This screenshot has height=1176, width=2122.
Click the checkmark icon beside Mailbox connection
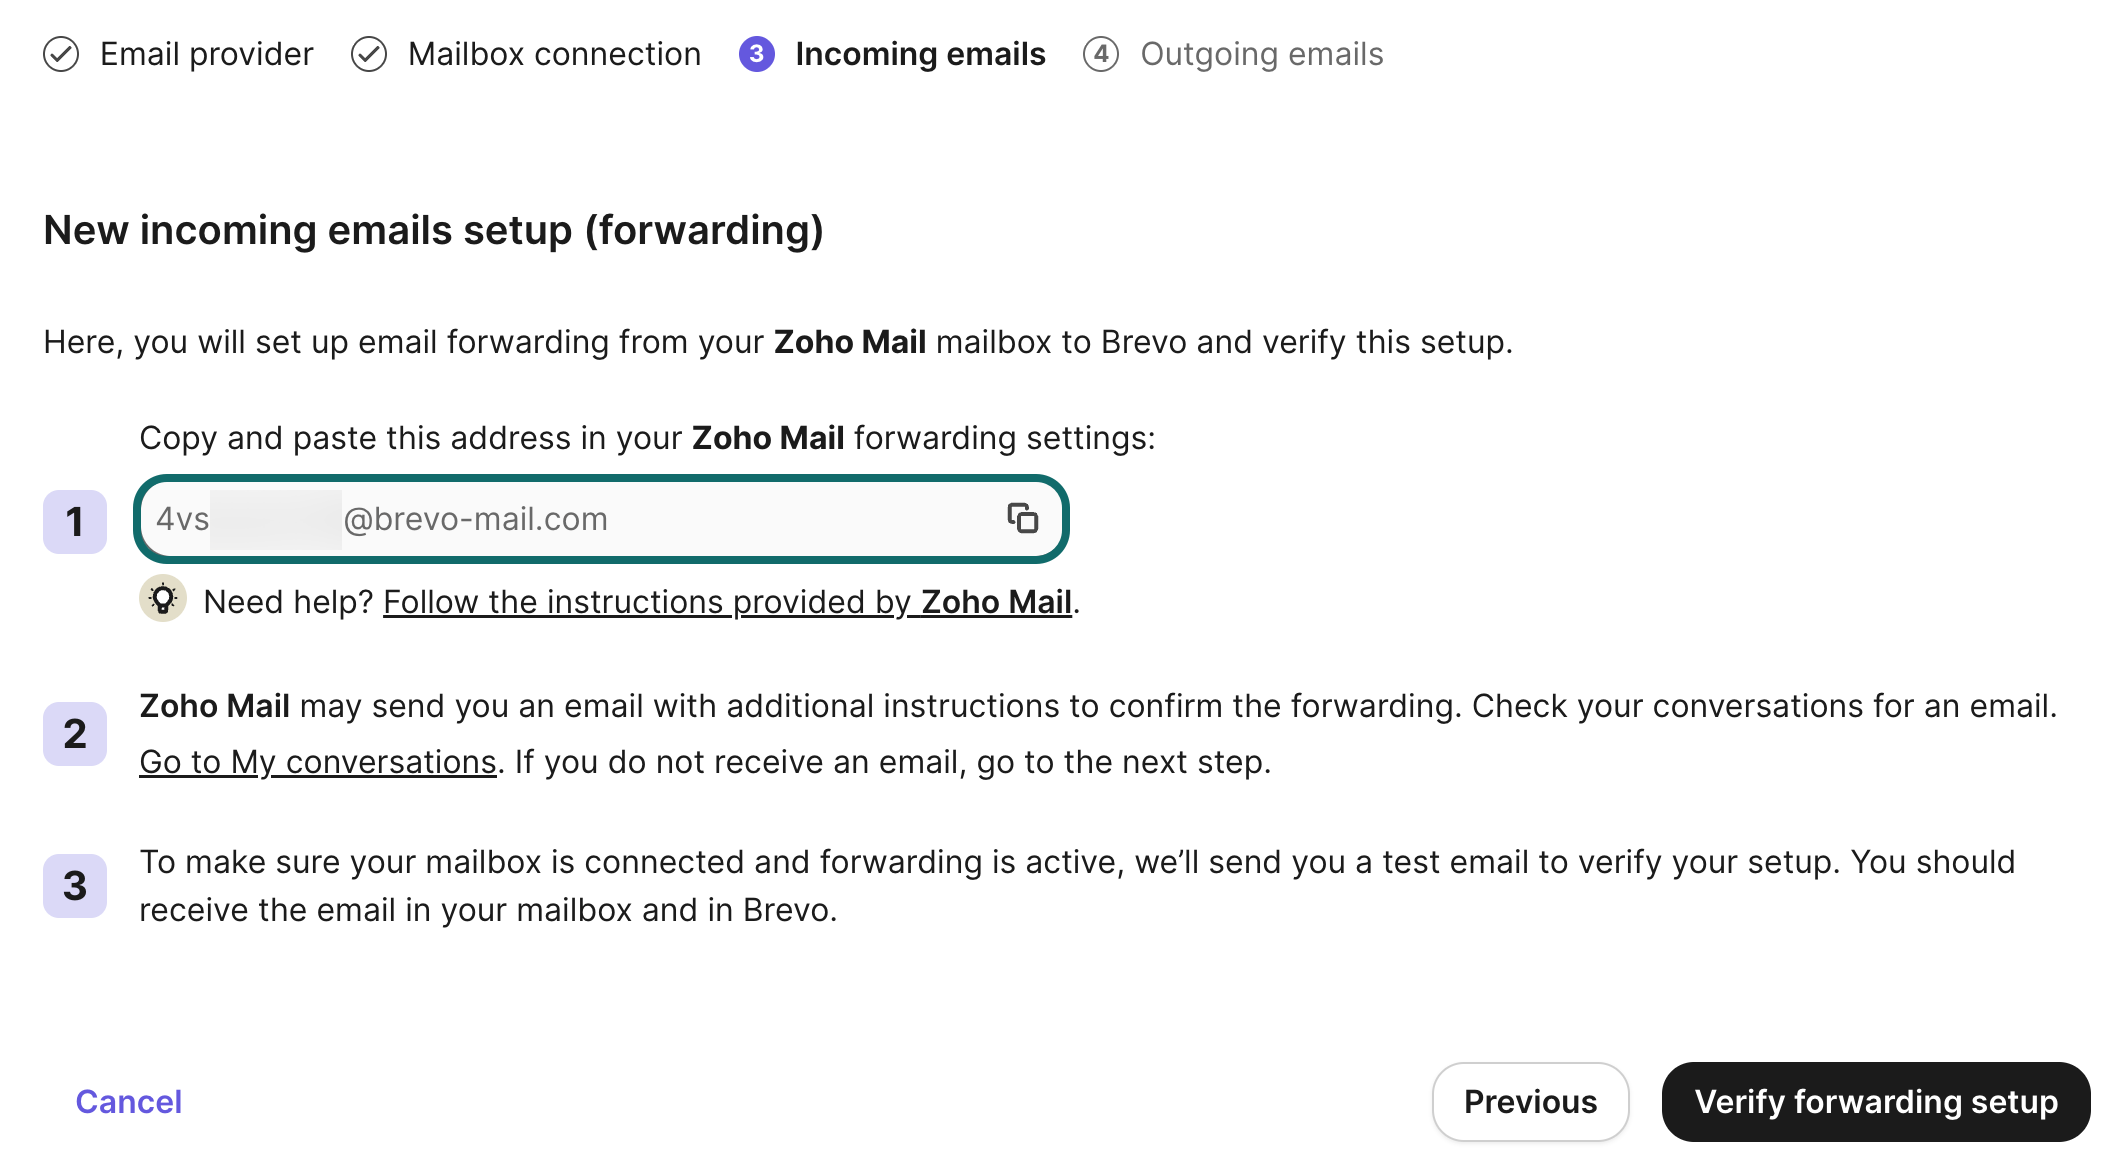point(369,54)
